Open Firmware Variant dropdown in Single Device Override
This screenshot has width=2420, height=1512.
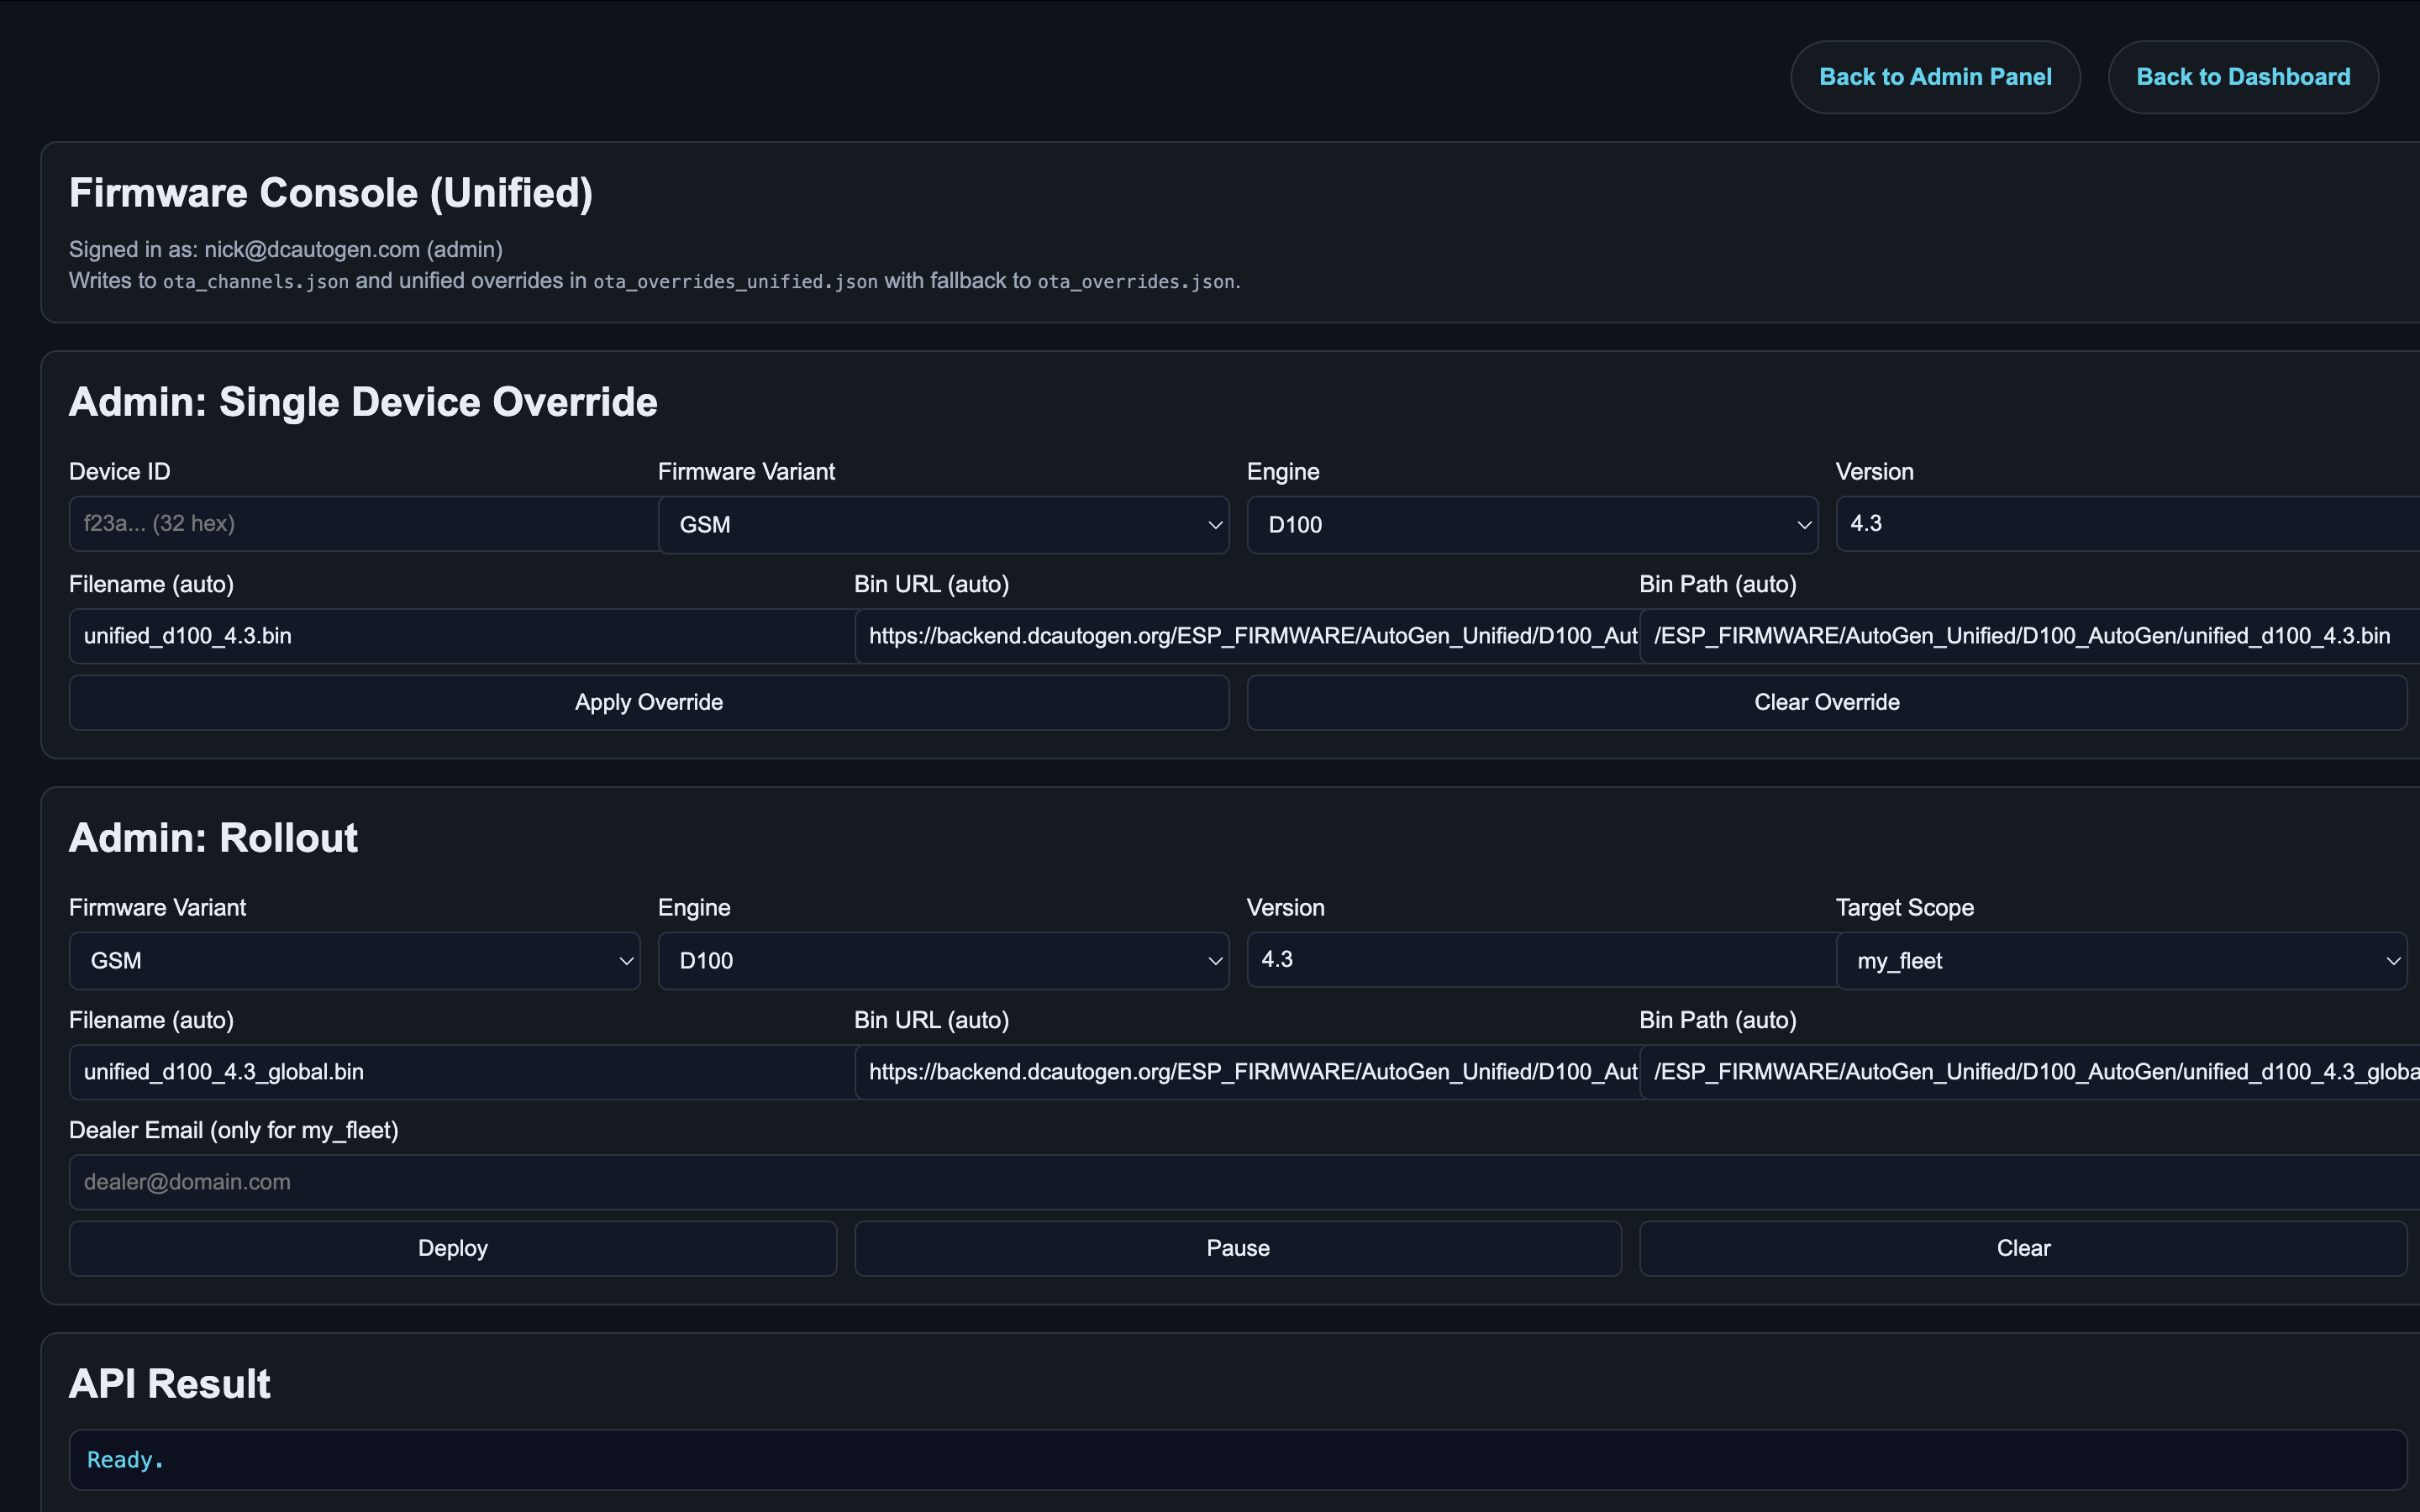(943, 525)
